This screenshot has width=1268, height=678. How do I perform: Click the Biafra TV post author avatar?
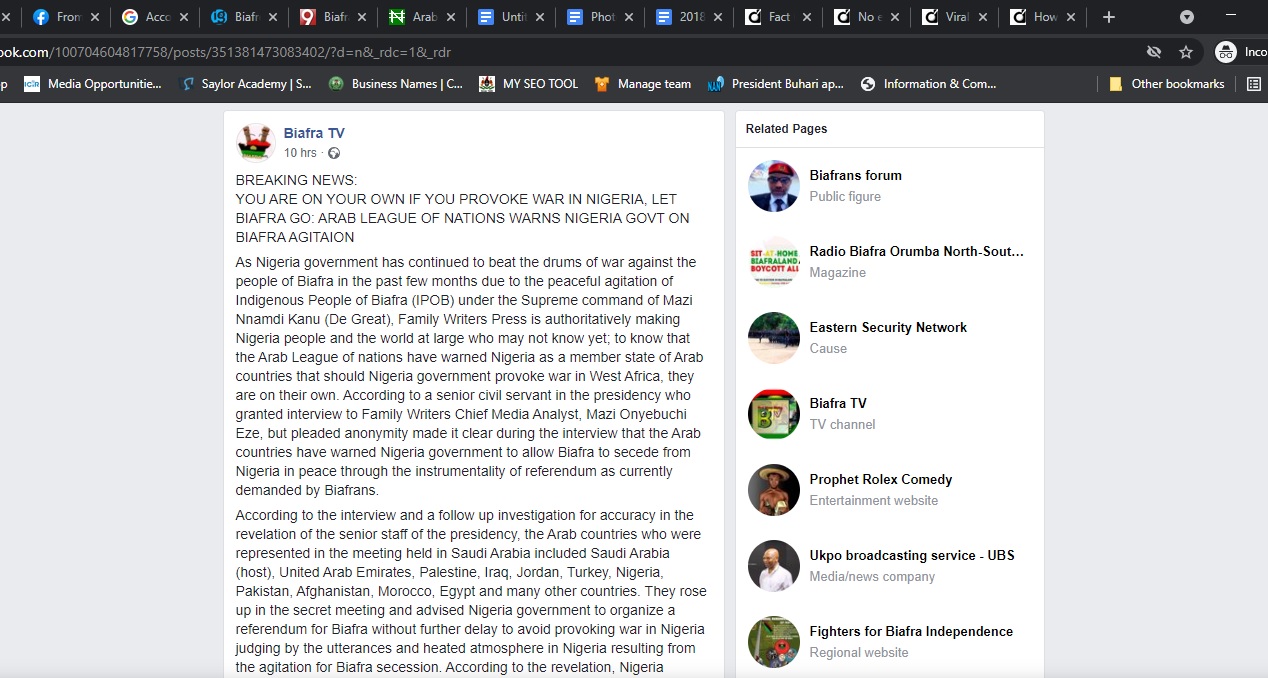pyautogui.click(x=256, y=143)
